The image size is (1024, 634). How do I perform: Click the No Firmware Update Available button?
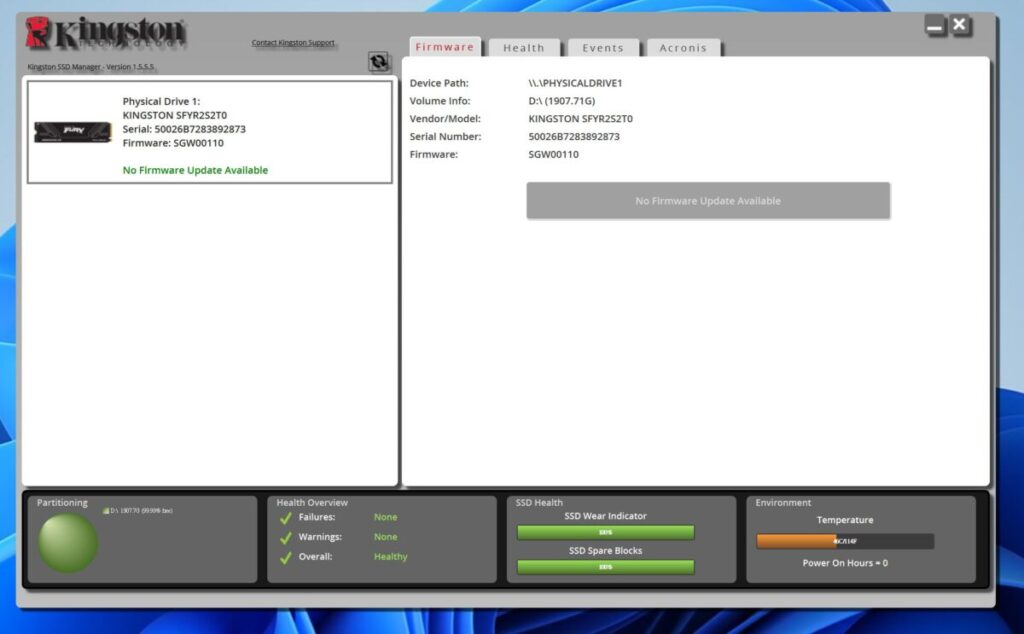pyautogui.click(x=708, y=200)
